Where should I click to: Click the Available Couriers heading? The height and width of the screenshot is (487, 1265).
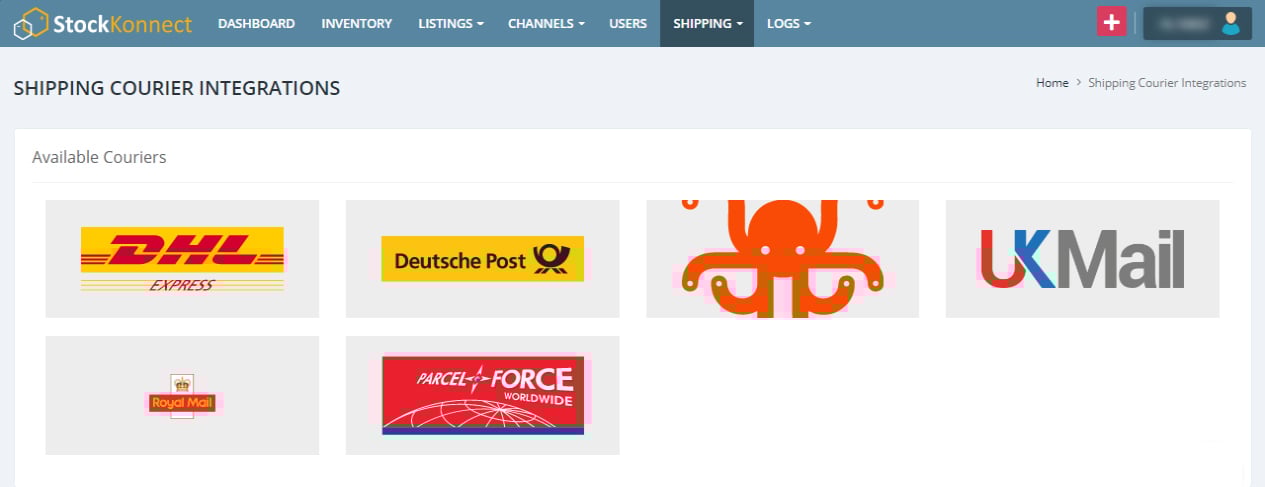(x=99, y=157)
